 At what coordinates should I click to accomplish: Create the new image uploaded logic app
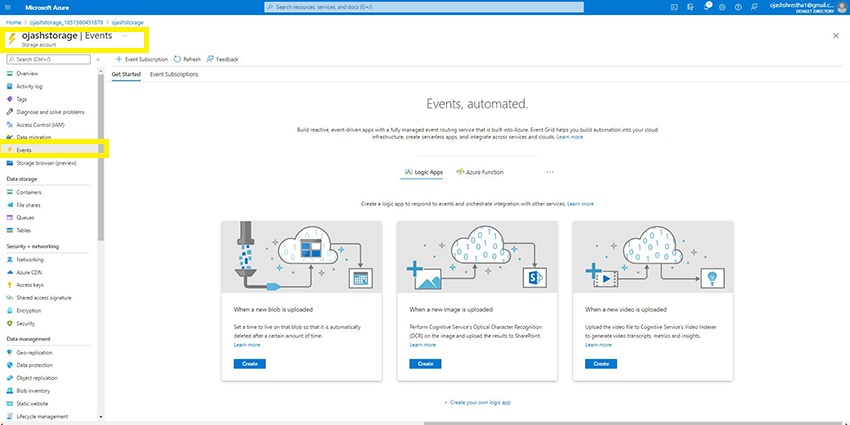426,364
